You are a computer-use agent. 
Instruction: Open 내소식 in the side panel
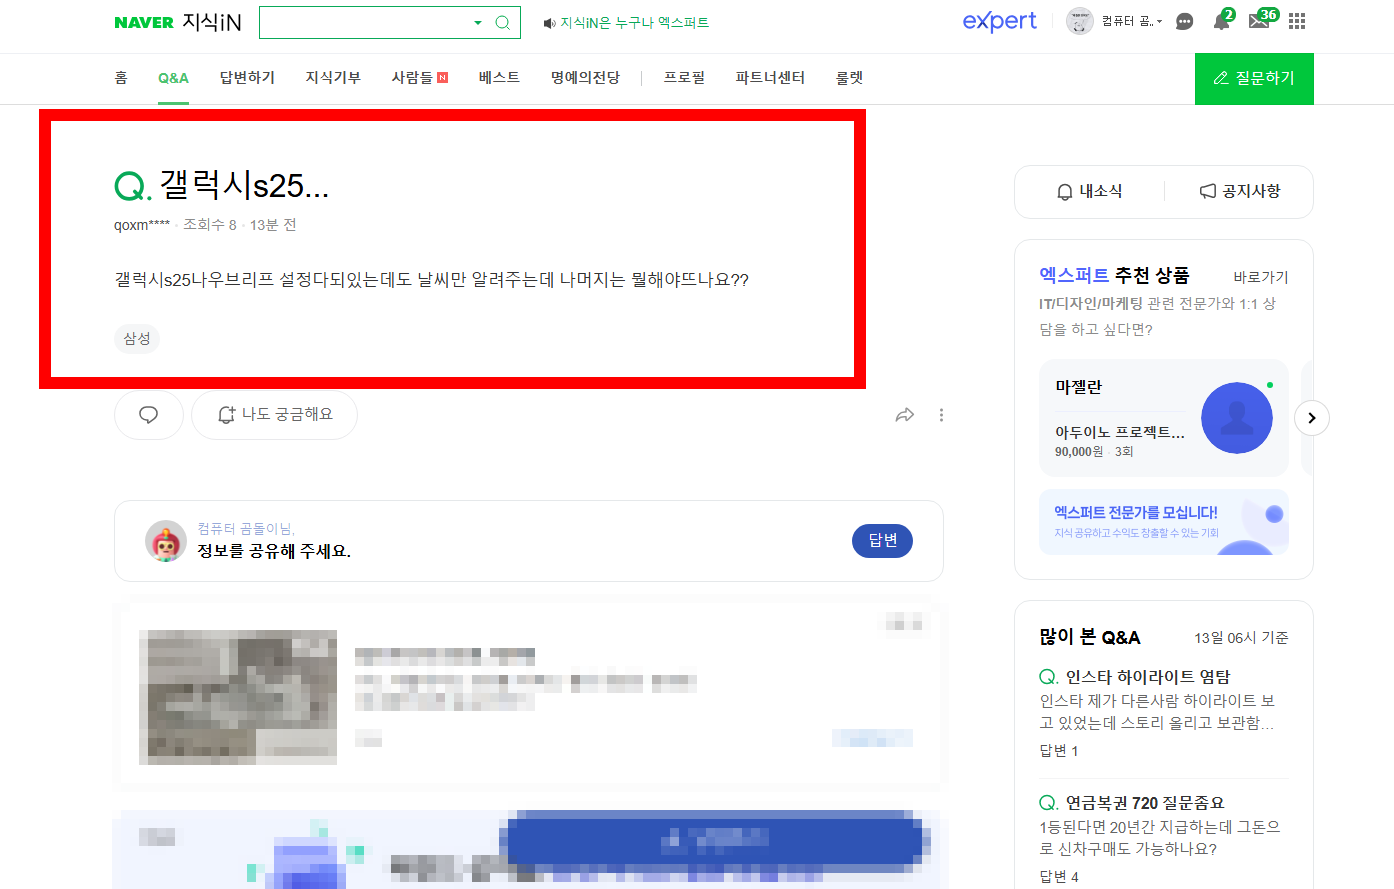(1090, 191)
